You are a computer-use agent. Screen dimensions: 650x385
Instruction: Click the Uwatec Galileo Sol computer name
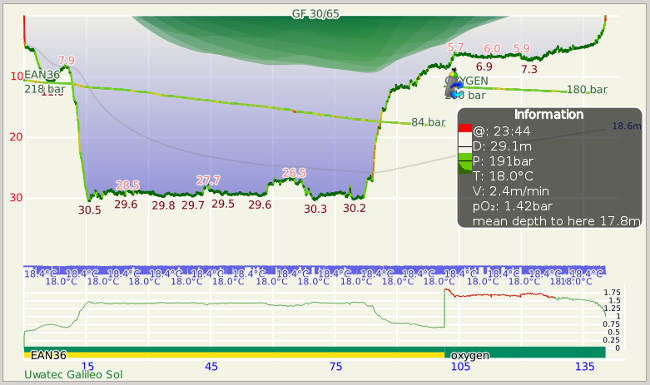click(x=73, y=375)
